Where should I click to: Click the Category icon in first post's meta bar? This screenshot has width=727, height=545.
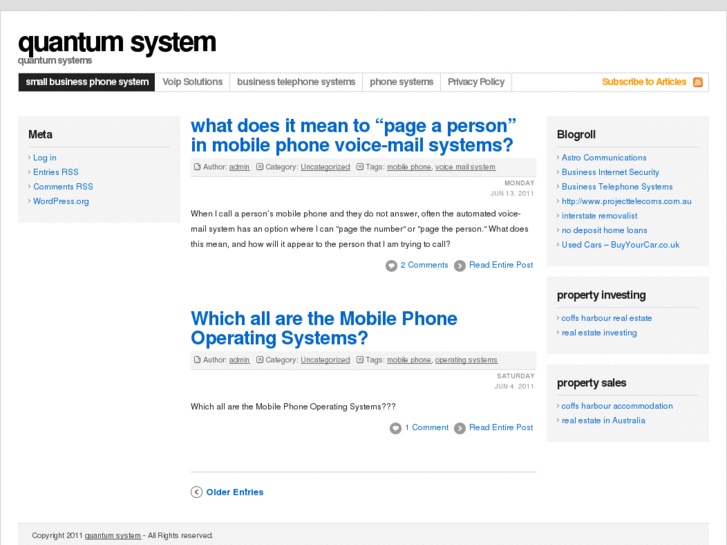click(x=260, y=167)
